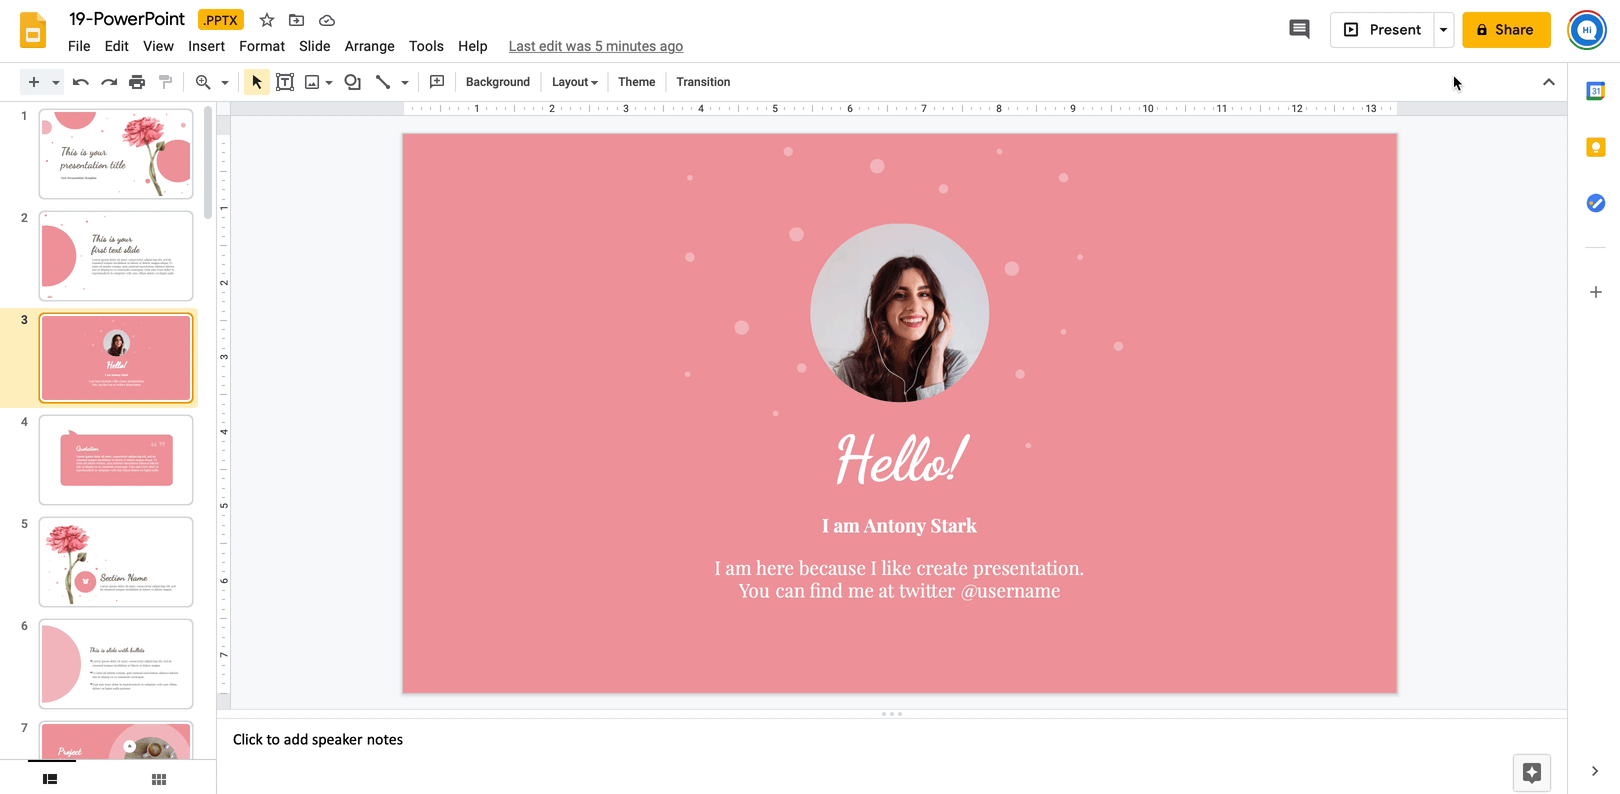
Task: Select slide 6 bullets thumbnail
Action: 116,664
